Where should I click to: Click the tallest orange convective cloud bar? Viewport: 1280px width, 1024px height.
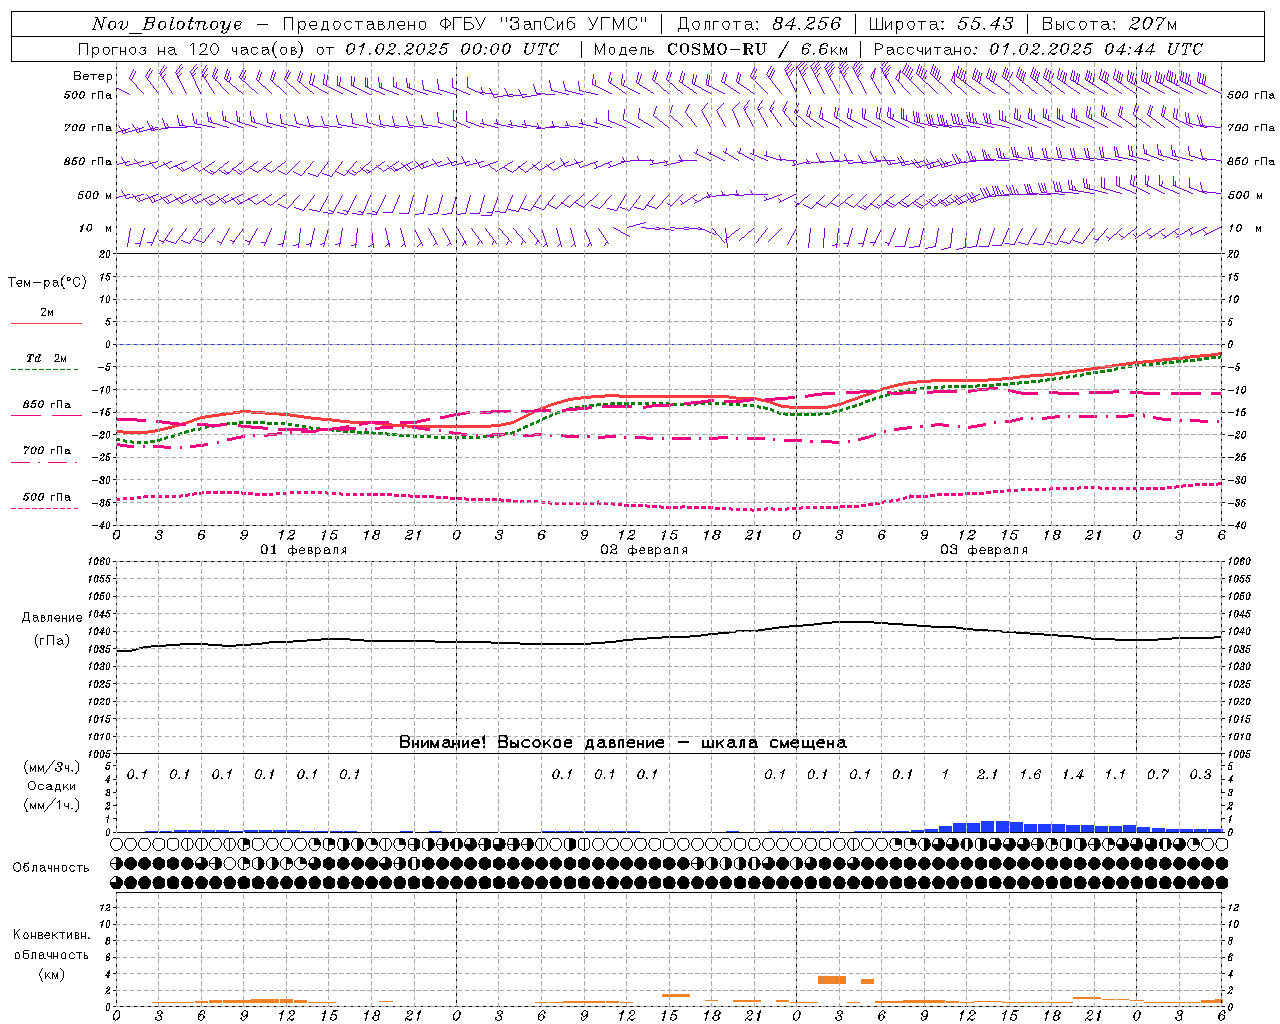tap(832, 980)
